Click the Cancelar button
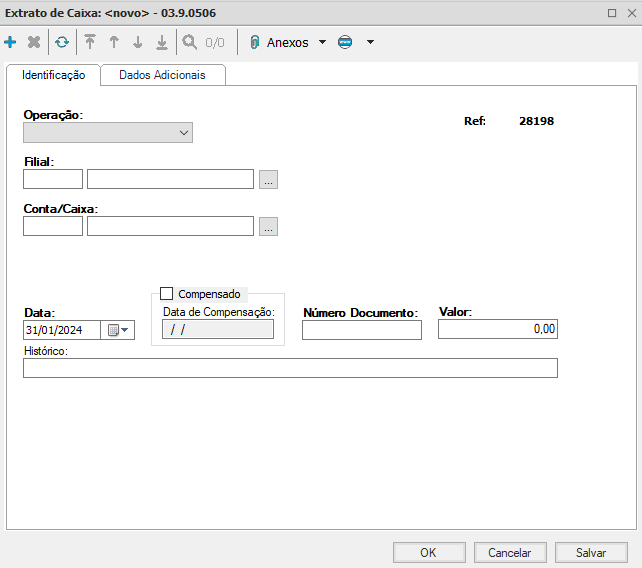642x568 pixels. point(509,552)
